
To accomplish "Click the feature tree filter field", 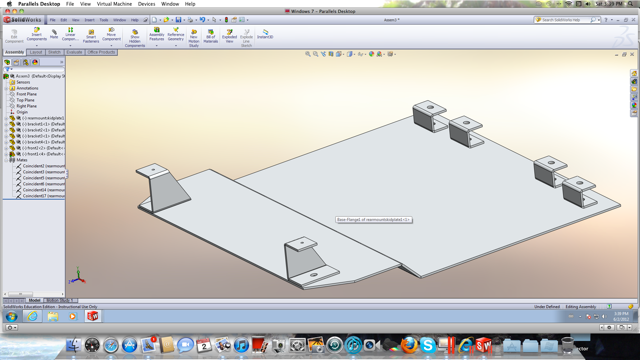I will (x=35, y=69).
